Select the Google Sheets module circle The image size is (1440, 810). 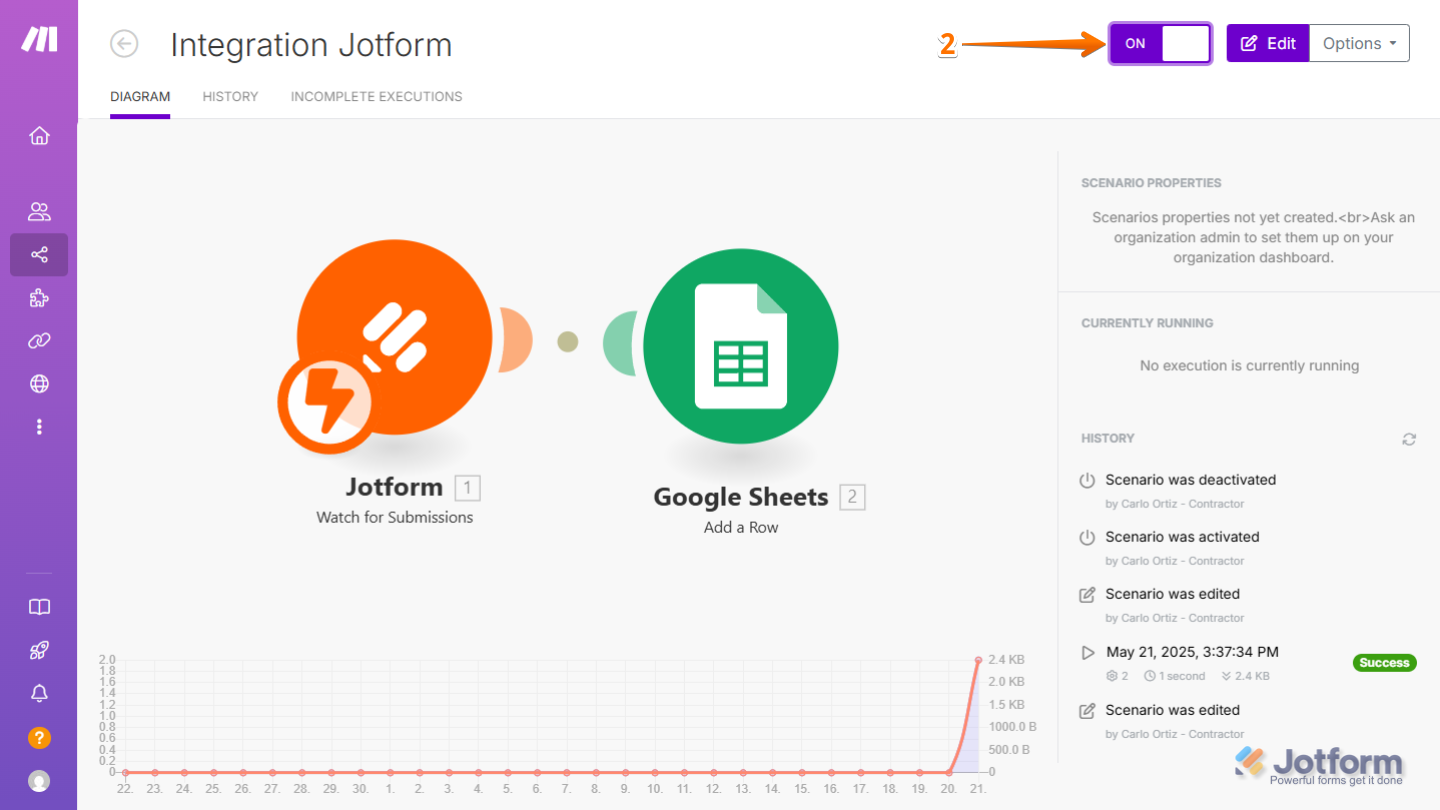click(740, 346)
